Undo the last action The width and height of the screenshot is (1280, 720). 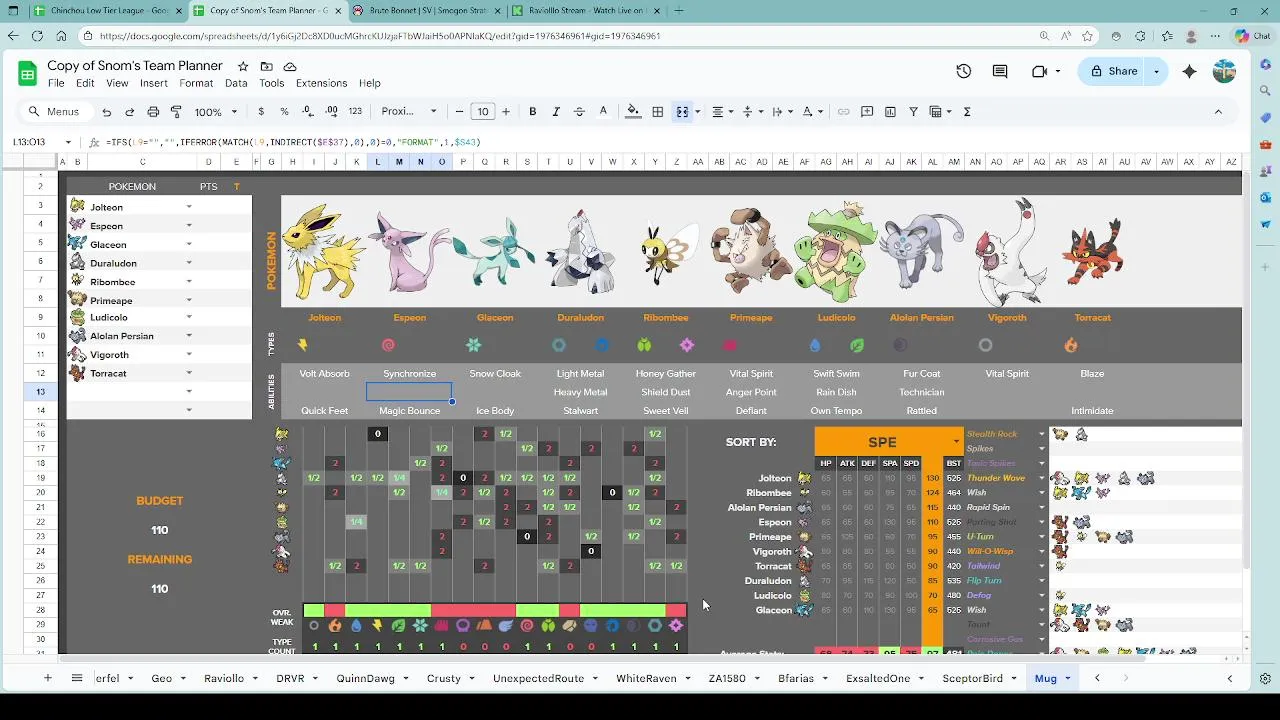pos(107,112)
